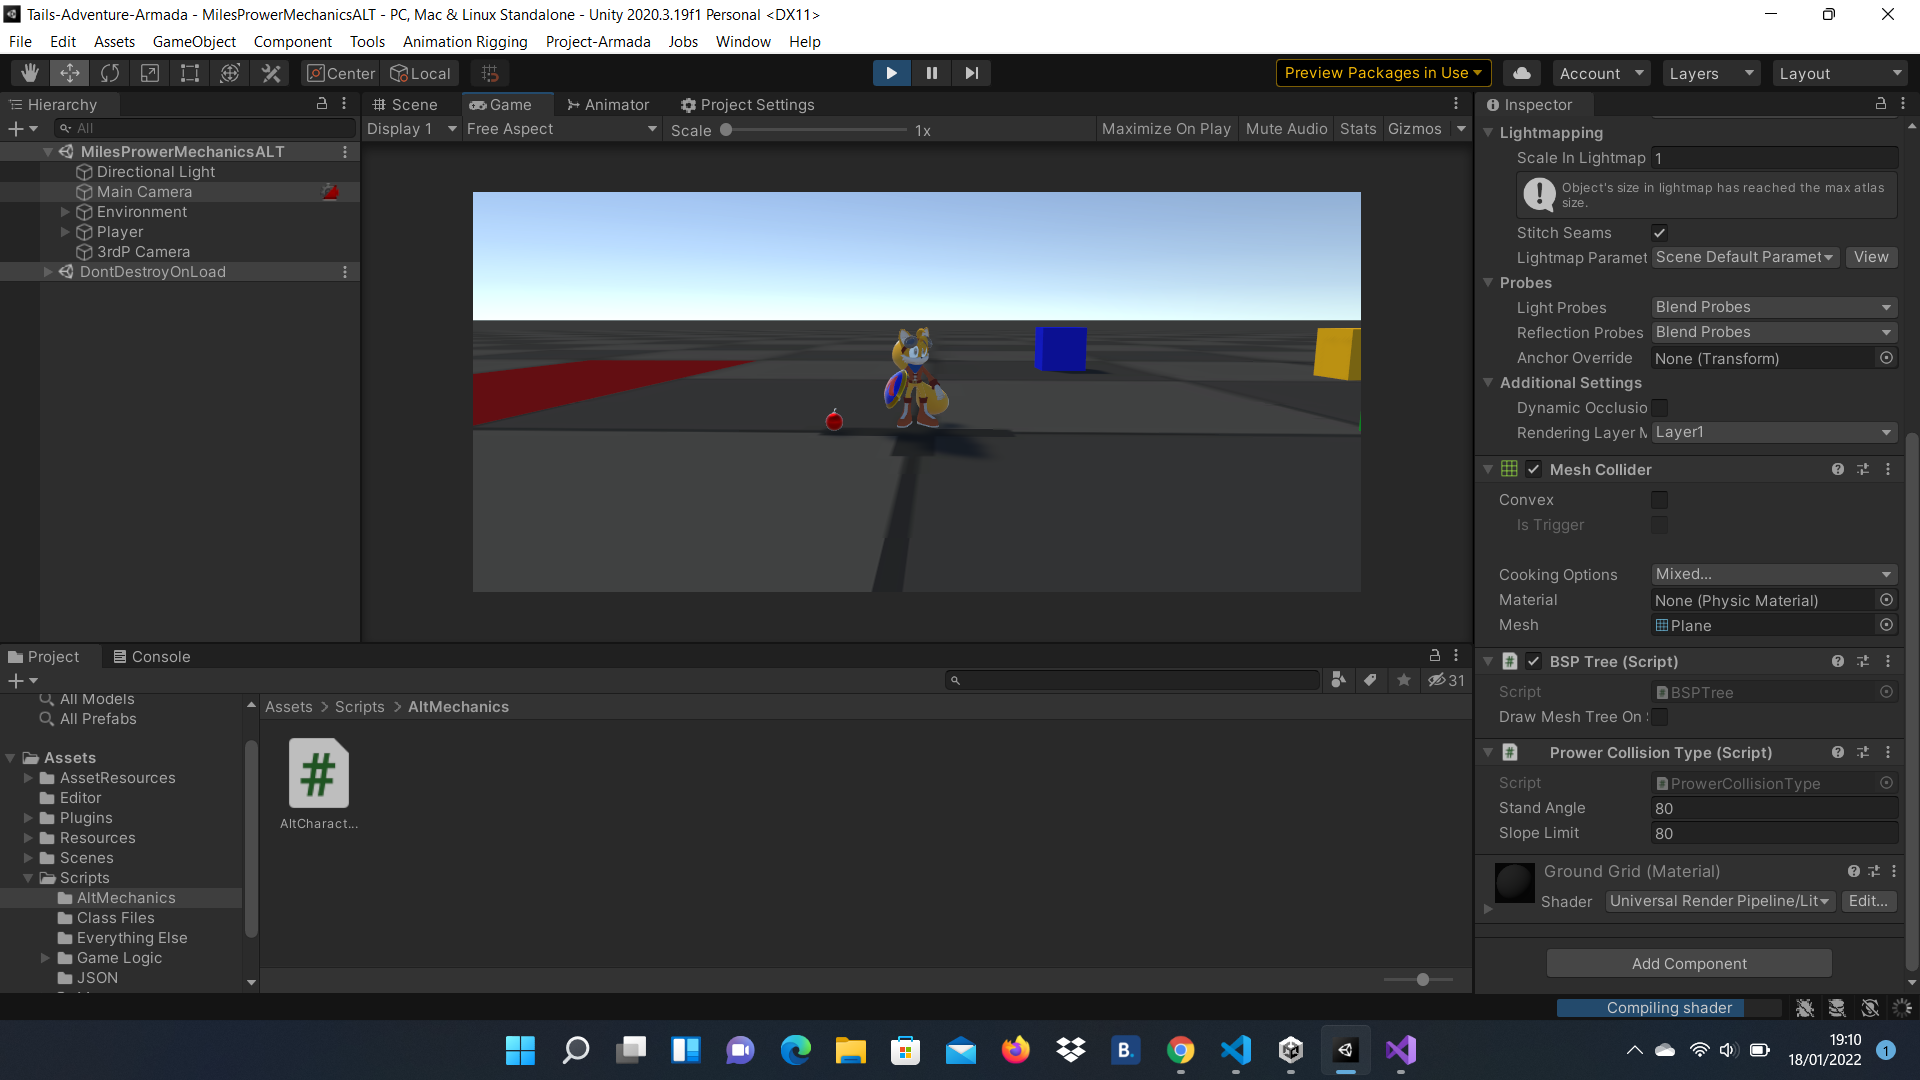
Task: Open Display 1 dropdown
Action: click(411, 129)
